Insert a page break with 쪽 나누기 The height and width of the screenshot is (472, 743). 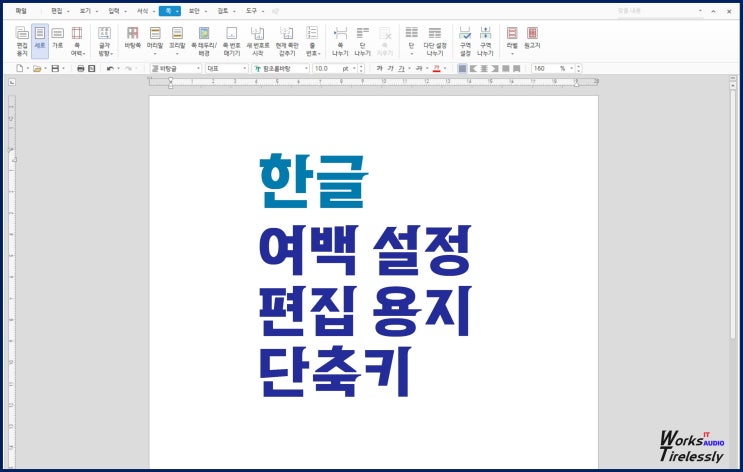(340, 41)
